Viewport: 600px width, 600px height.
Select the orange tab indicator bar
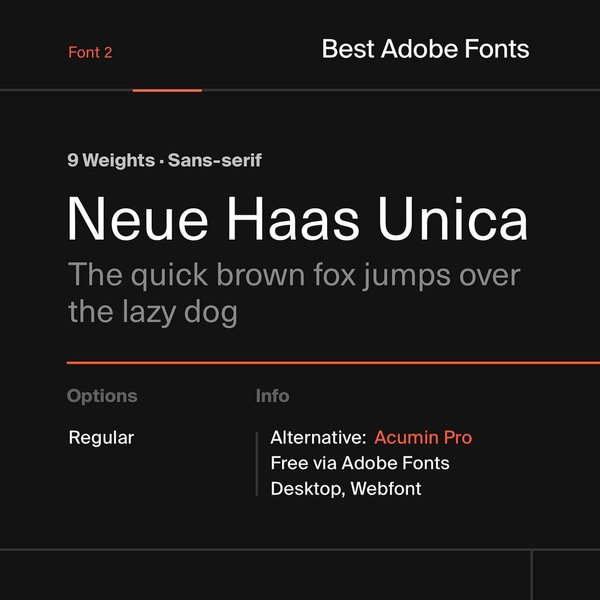(167, 91)
